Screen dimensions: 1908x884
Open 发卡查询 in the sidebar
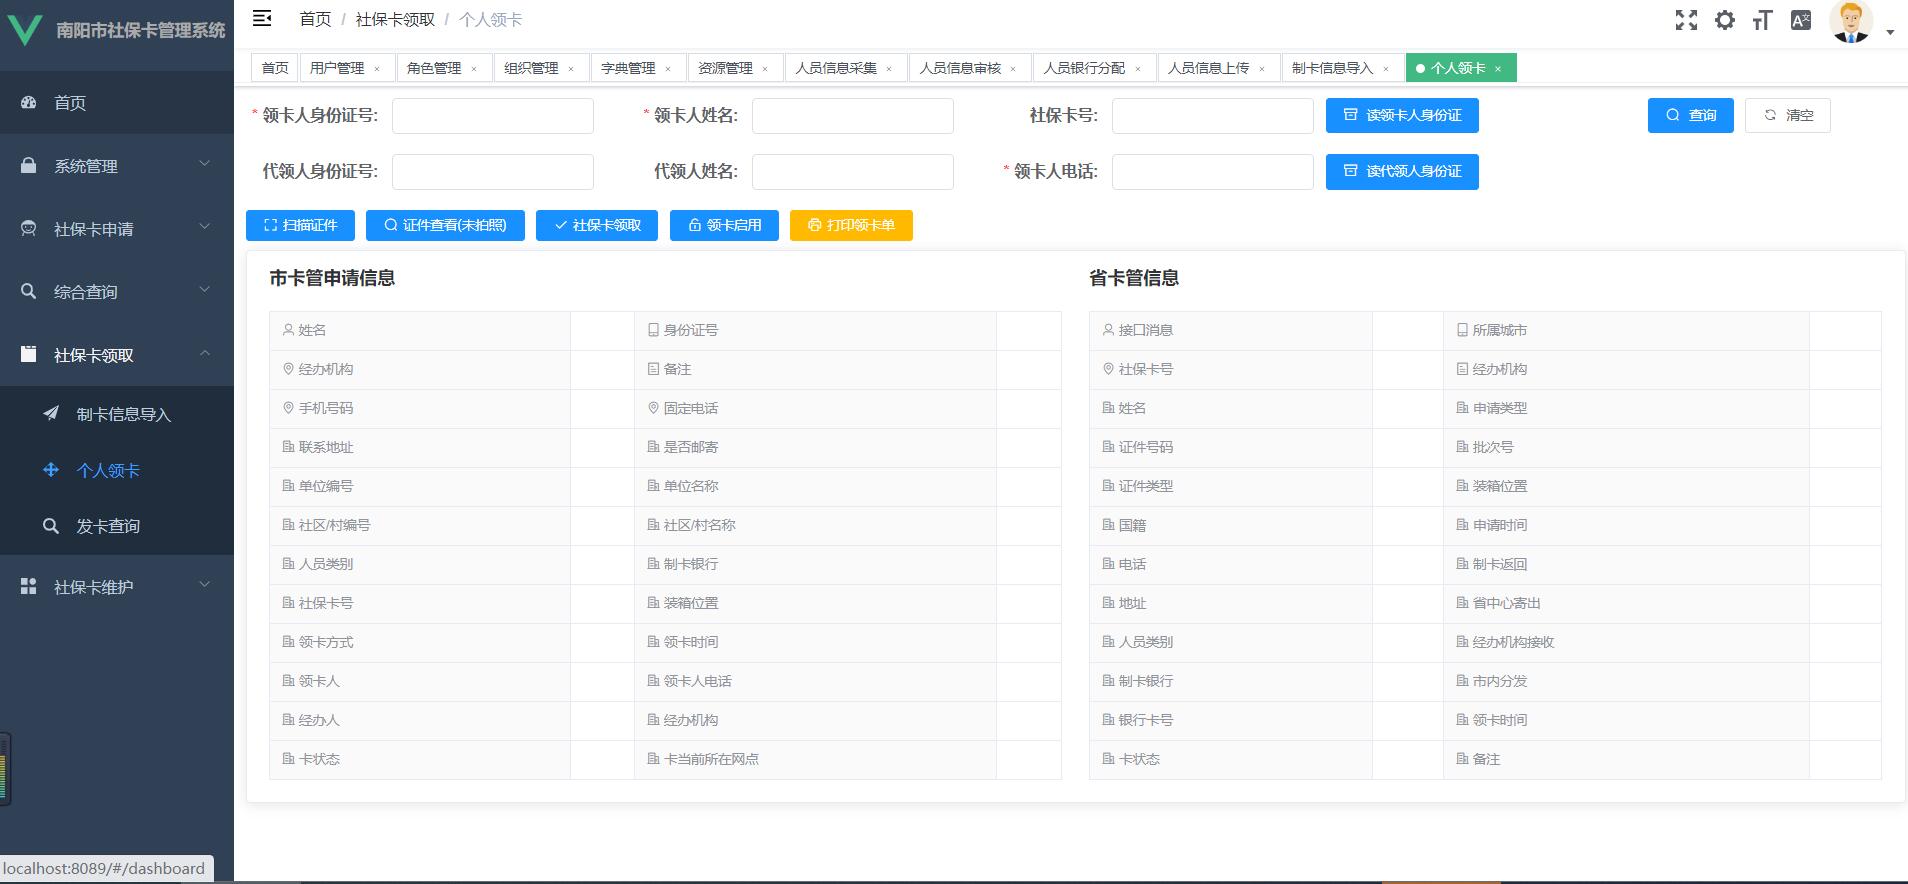point(117,526)
